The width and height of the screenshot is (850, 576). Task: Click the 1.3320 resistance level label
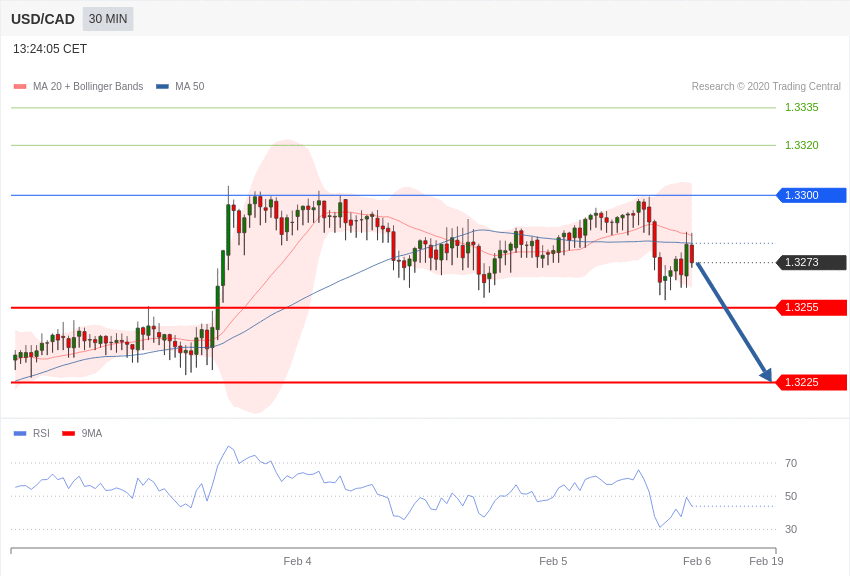[x=802, y=145]
